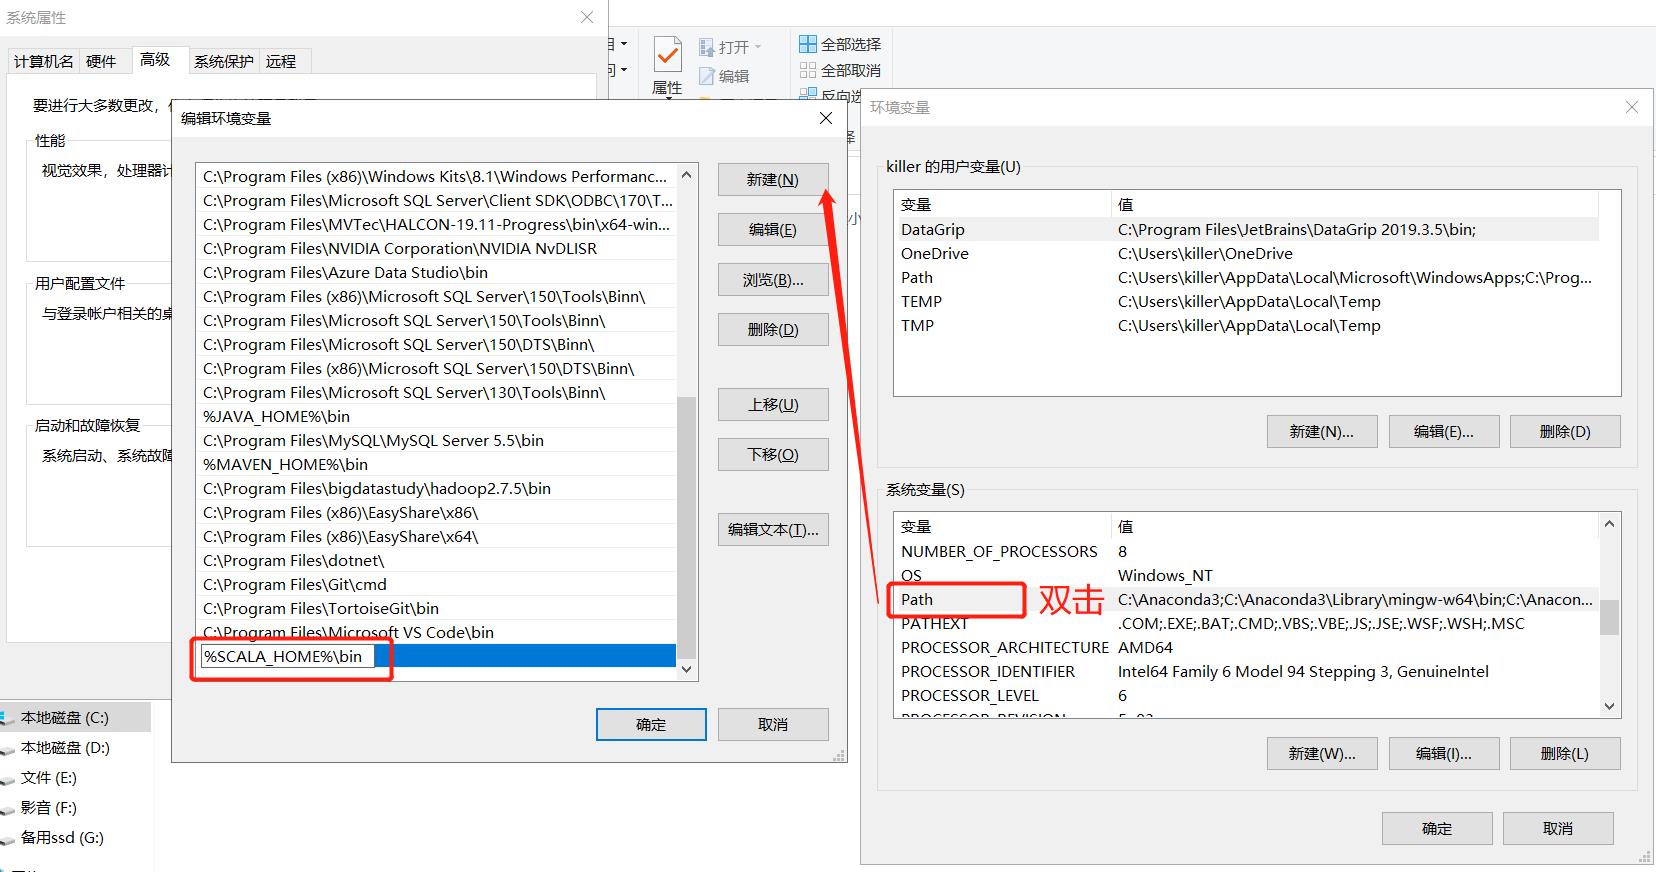Click path list scroll-down arrow
This screenshot has height=872, width=1656.
(x=686, y=669)
